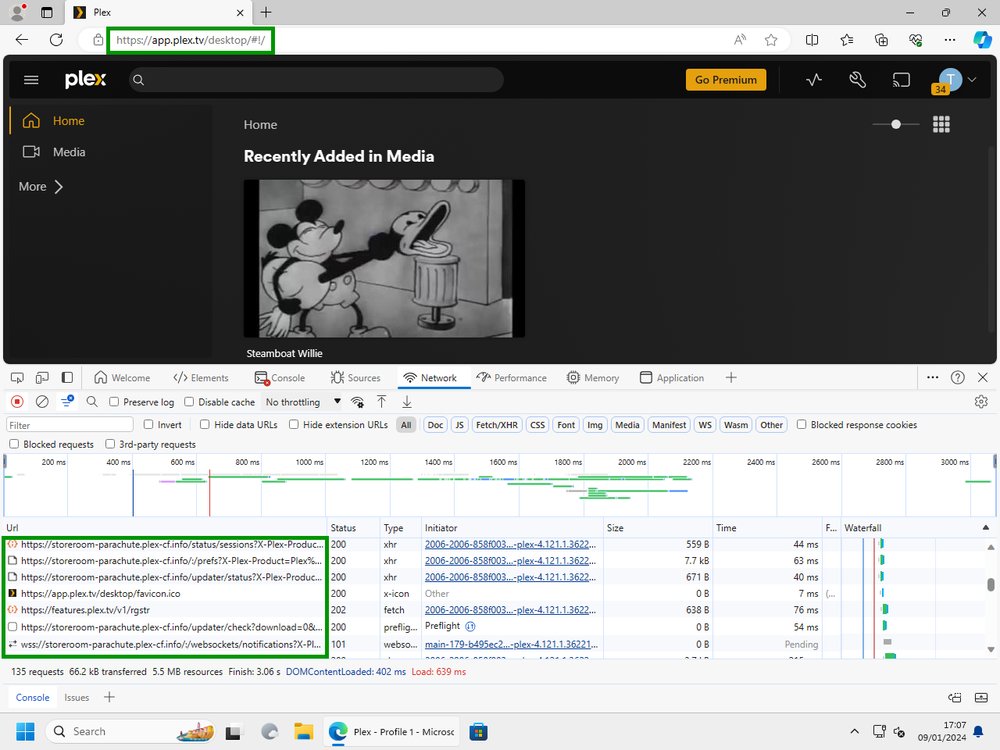Open DevTools help icon
This screenshot has width=1000, height=750.
coord(957,378)
